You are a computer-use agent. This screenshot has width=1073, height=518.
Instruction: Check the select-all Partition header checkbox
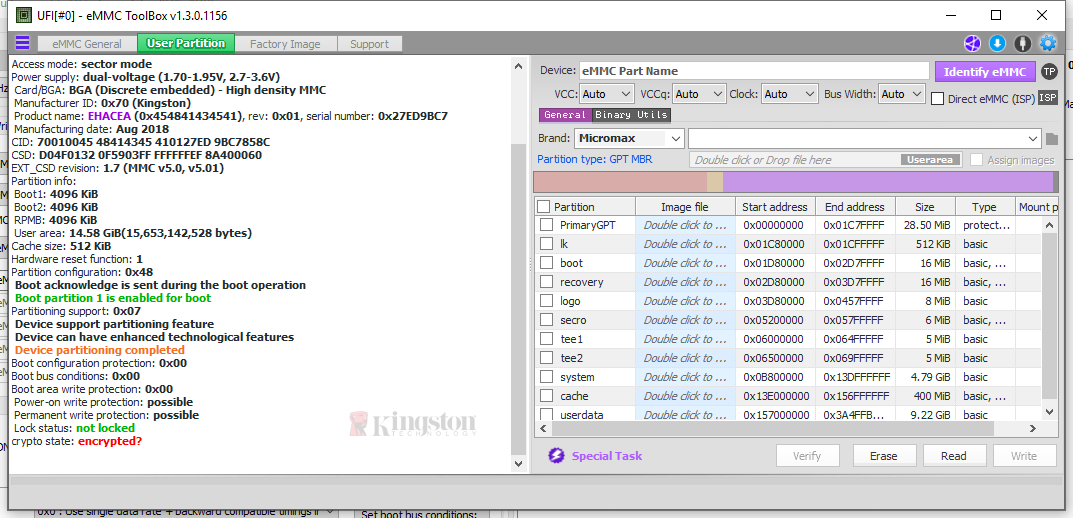[543, 207]
